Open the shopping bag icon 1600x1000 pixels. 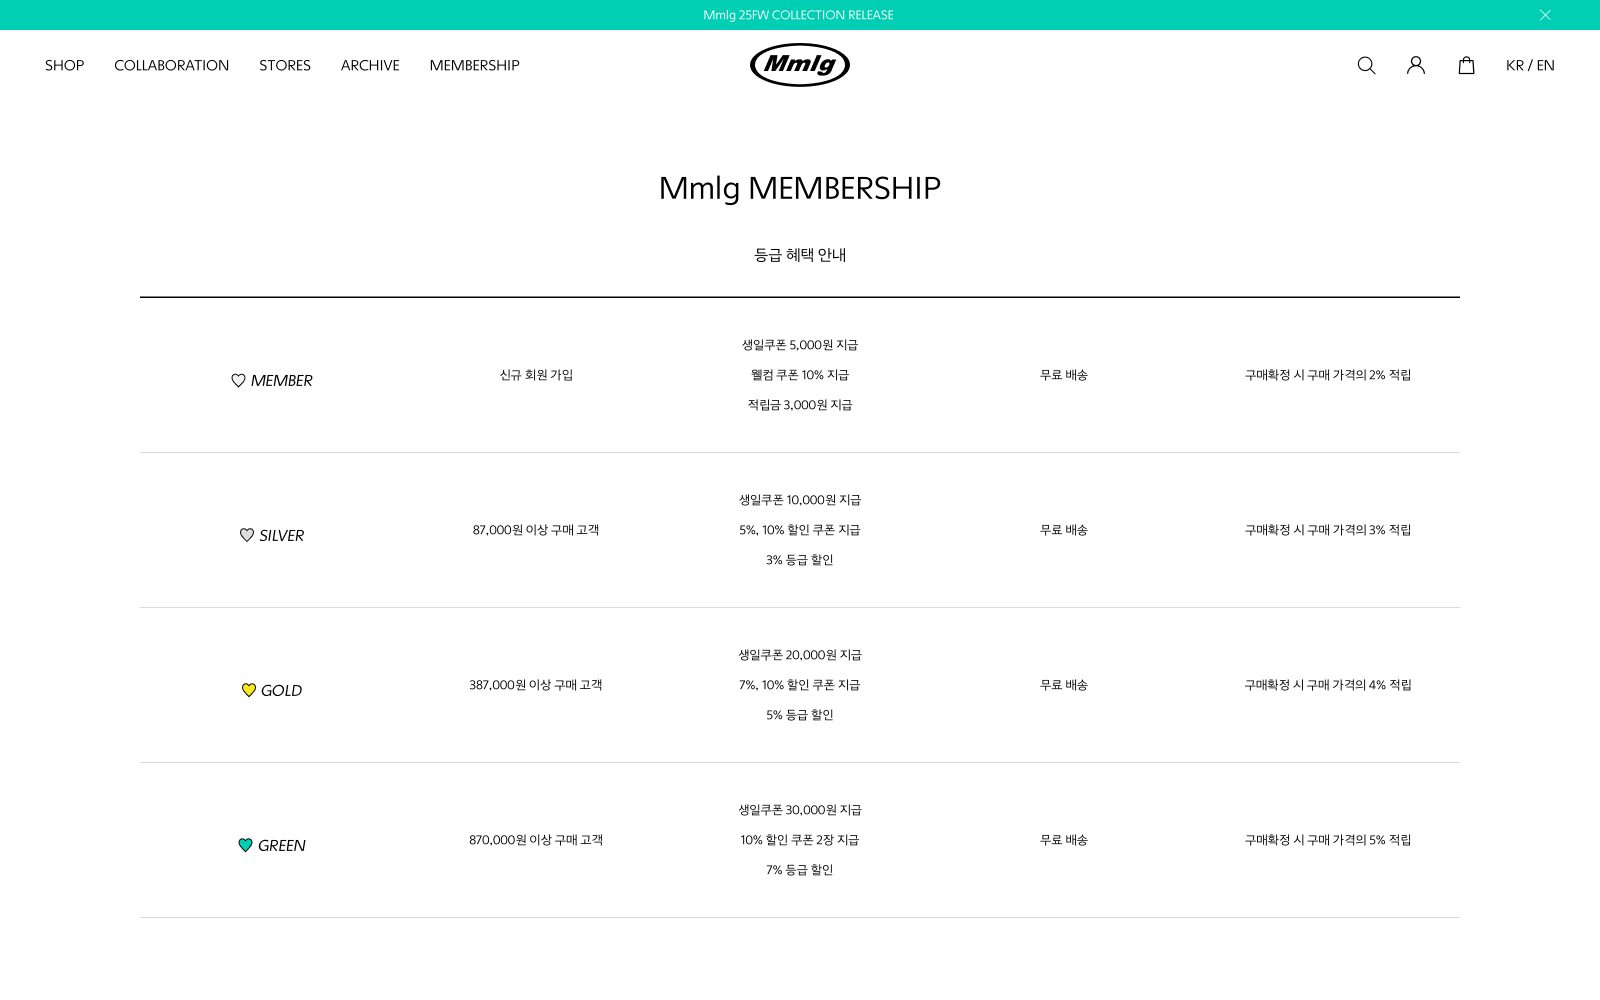coord(1466,65)
